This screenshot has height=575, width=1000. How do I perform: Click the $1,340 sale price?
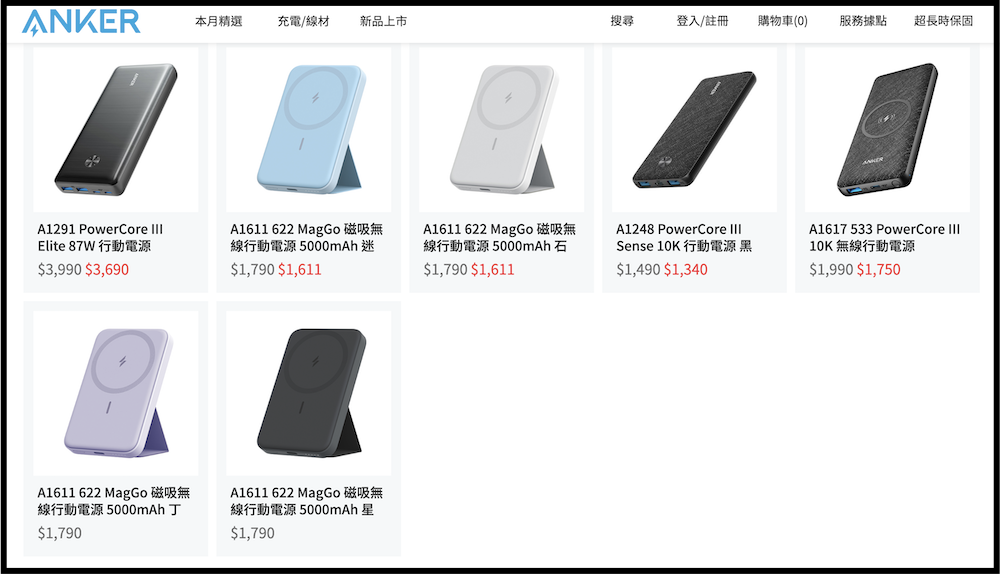click(685, 269)
